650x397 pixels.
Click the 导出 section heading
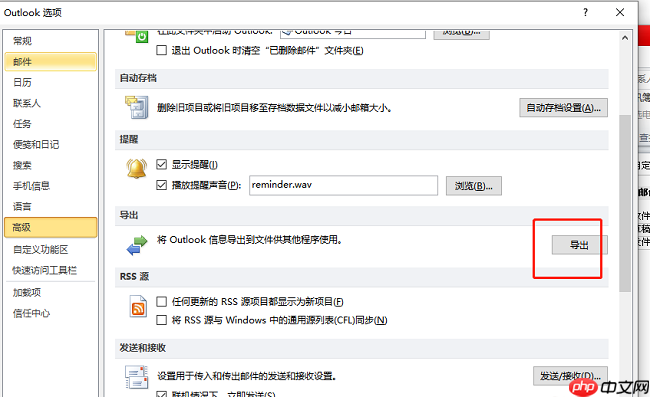[129, 215]
